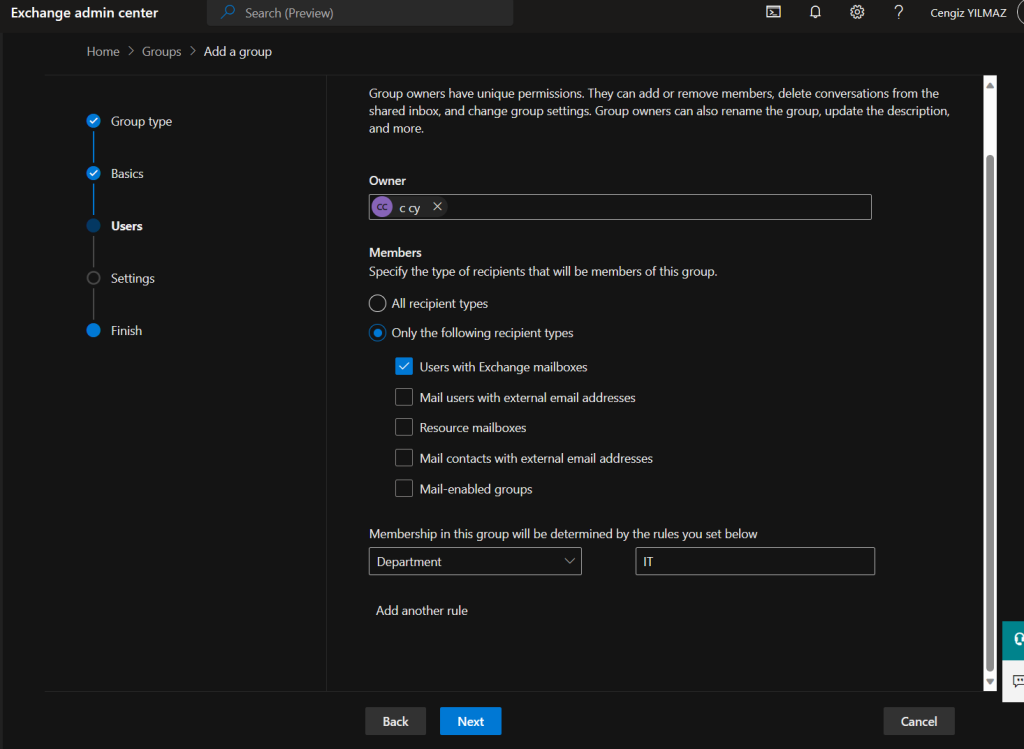Open the Cloud Shell terminal icon
This screenshot has height=749, width=1024.
tap(773, 12)
